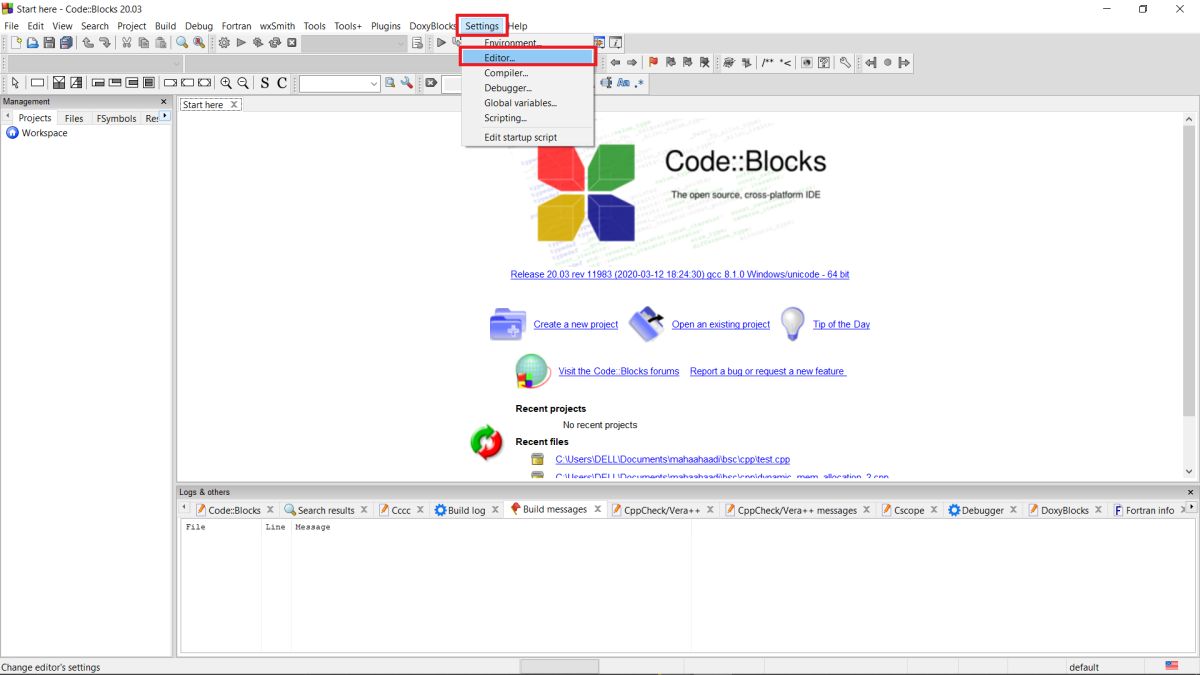Click the Paste toolbar icon

pyautogui.click(x=160, y=43)
